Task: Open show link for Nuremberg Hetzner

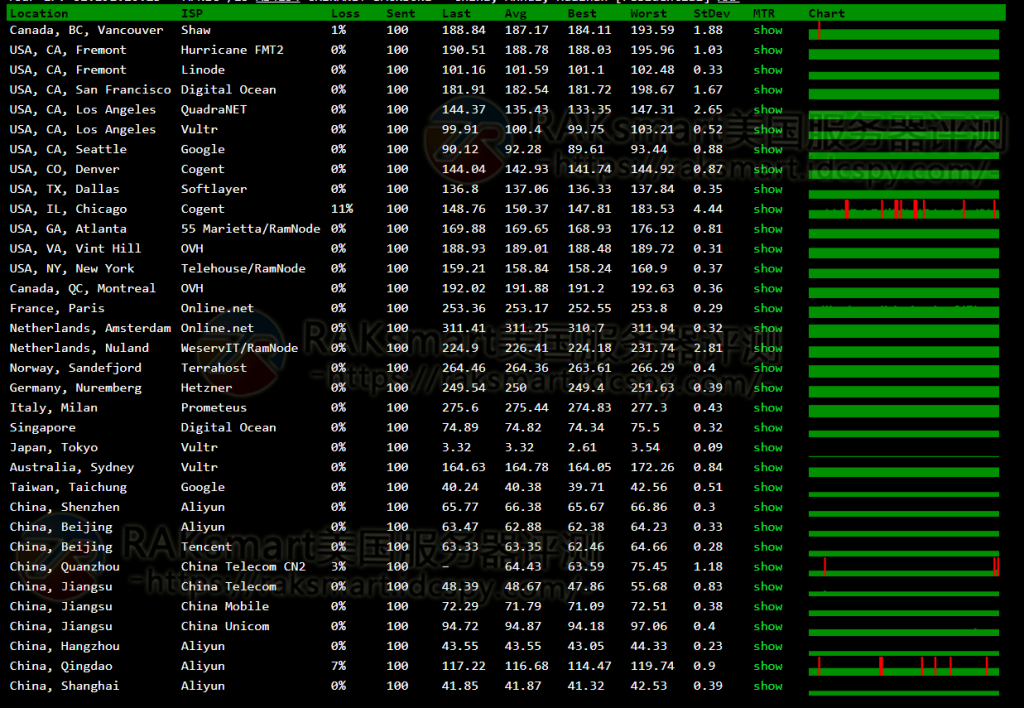Action: pyautogui.click(x=768, y=388)
